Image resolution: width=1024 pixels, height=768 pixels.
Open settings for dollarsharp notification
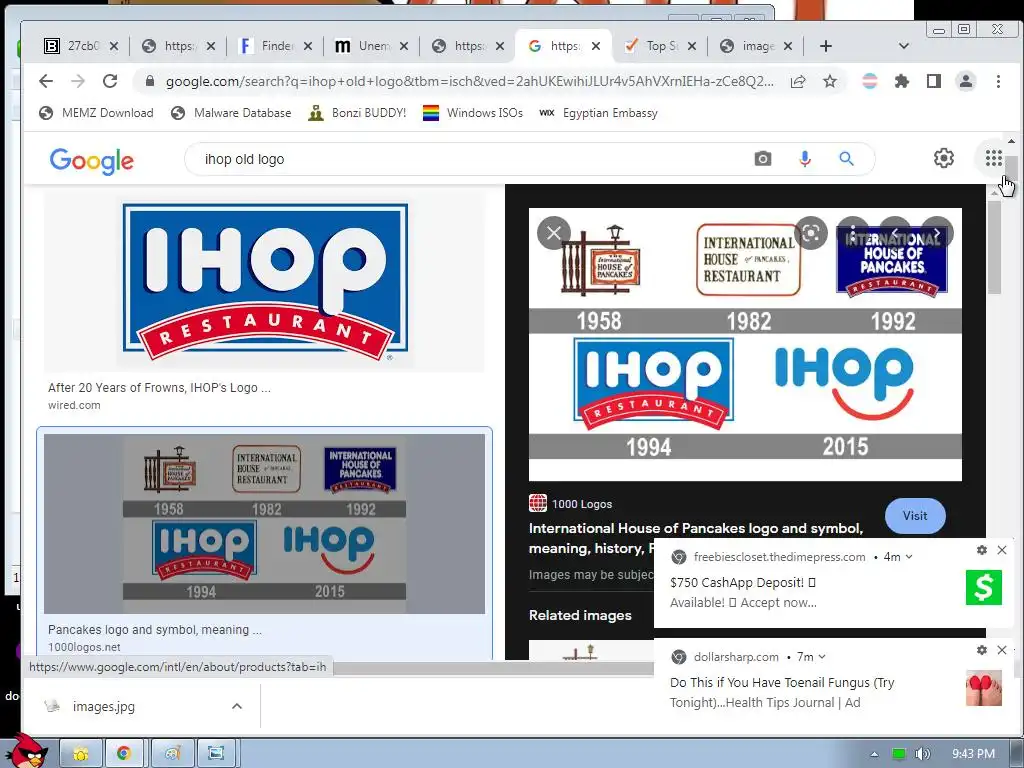982,650
